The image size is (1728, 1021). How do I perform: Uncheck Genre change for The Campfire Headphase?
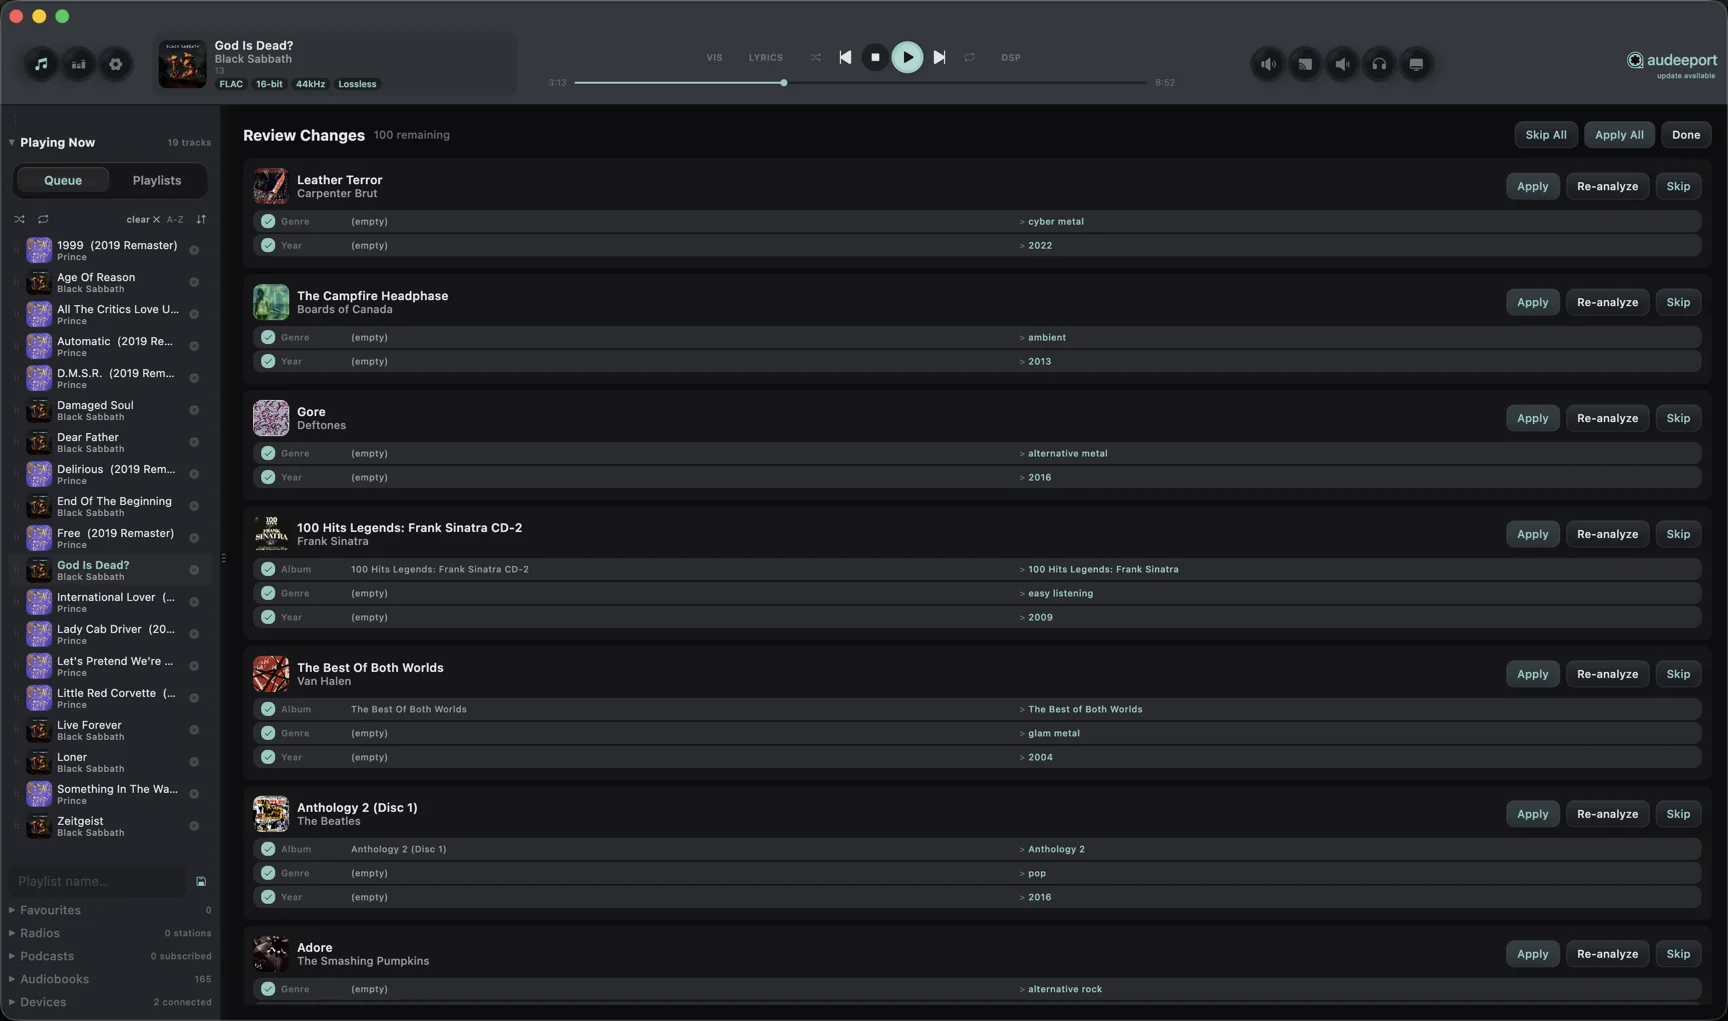pyautogui.click(x=268, y=337)
